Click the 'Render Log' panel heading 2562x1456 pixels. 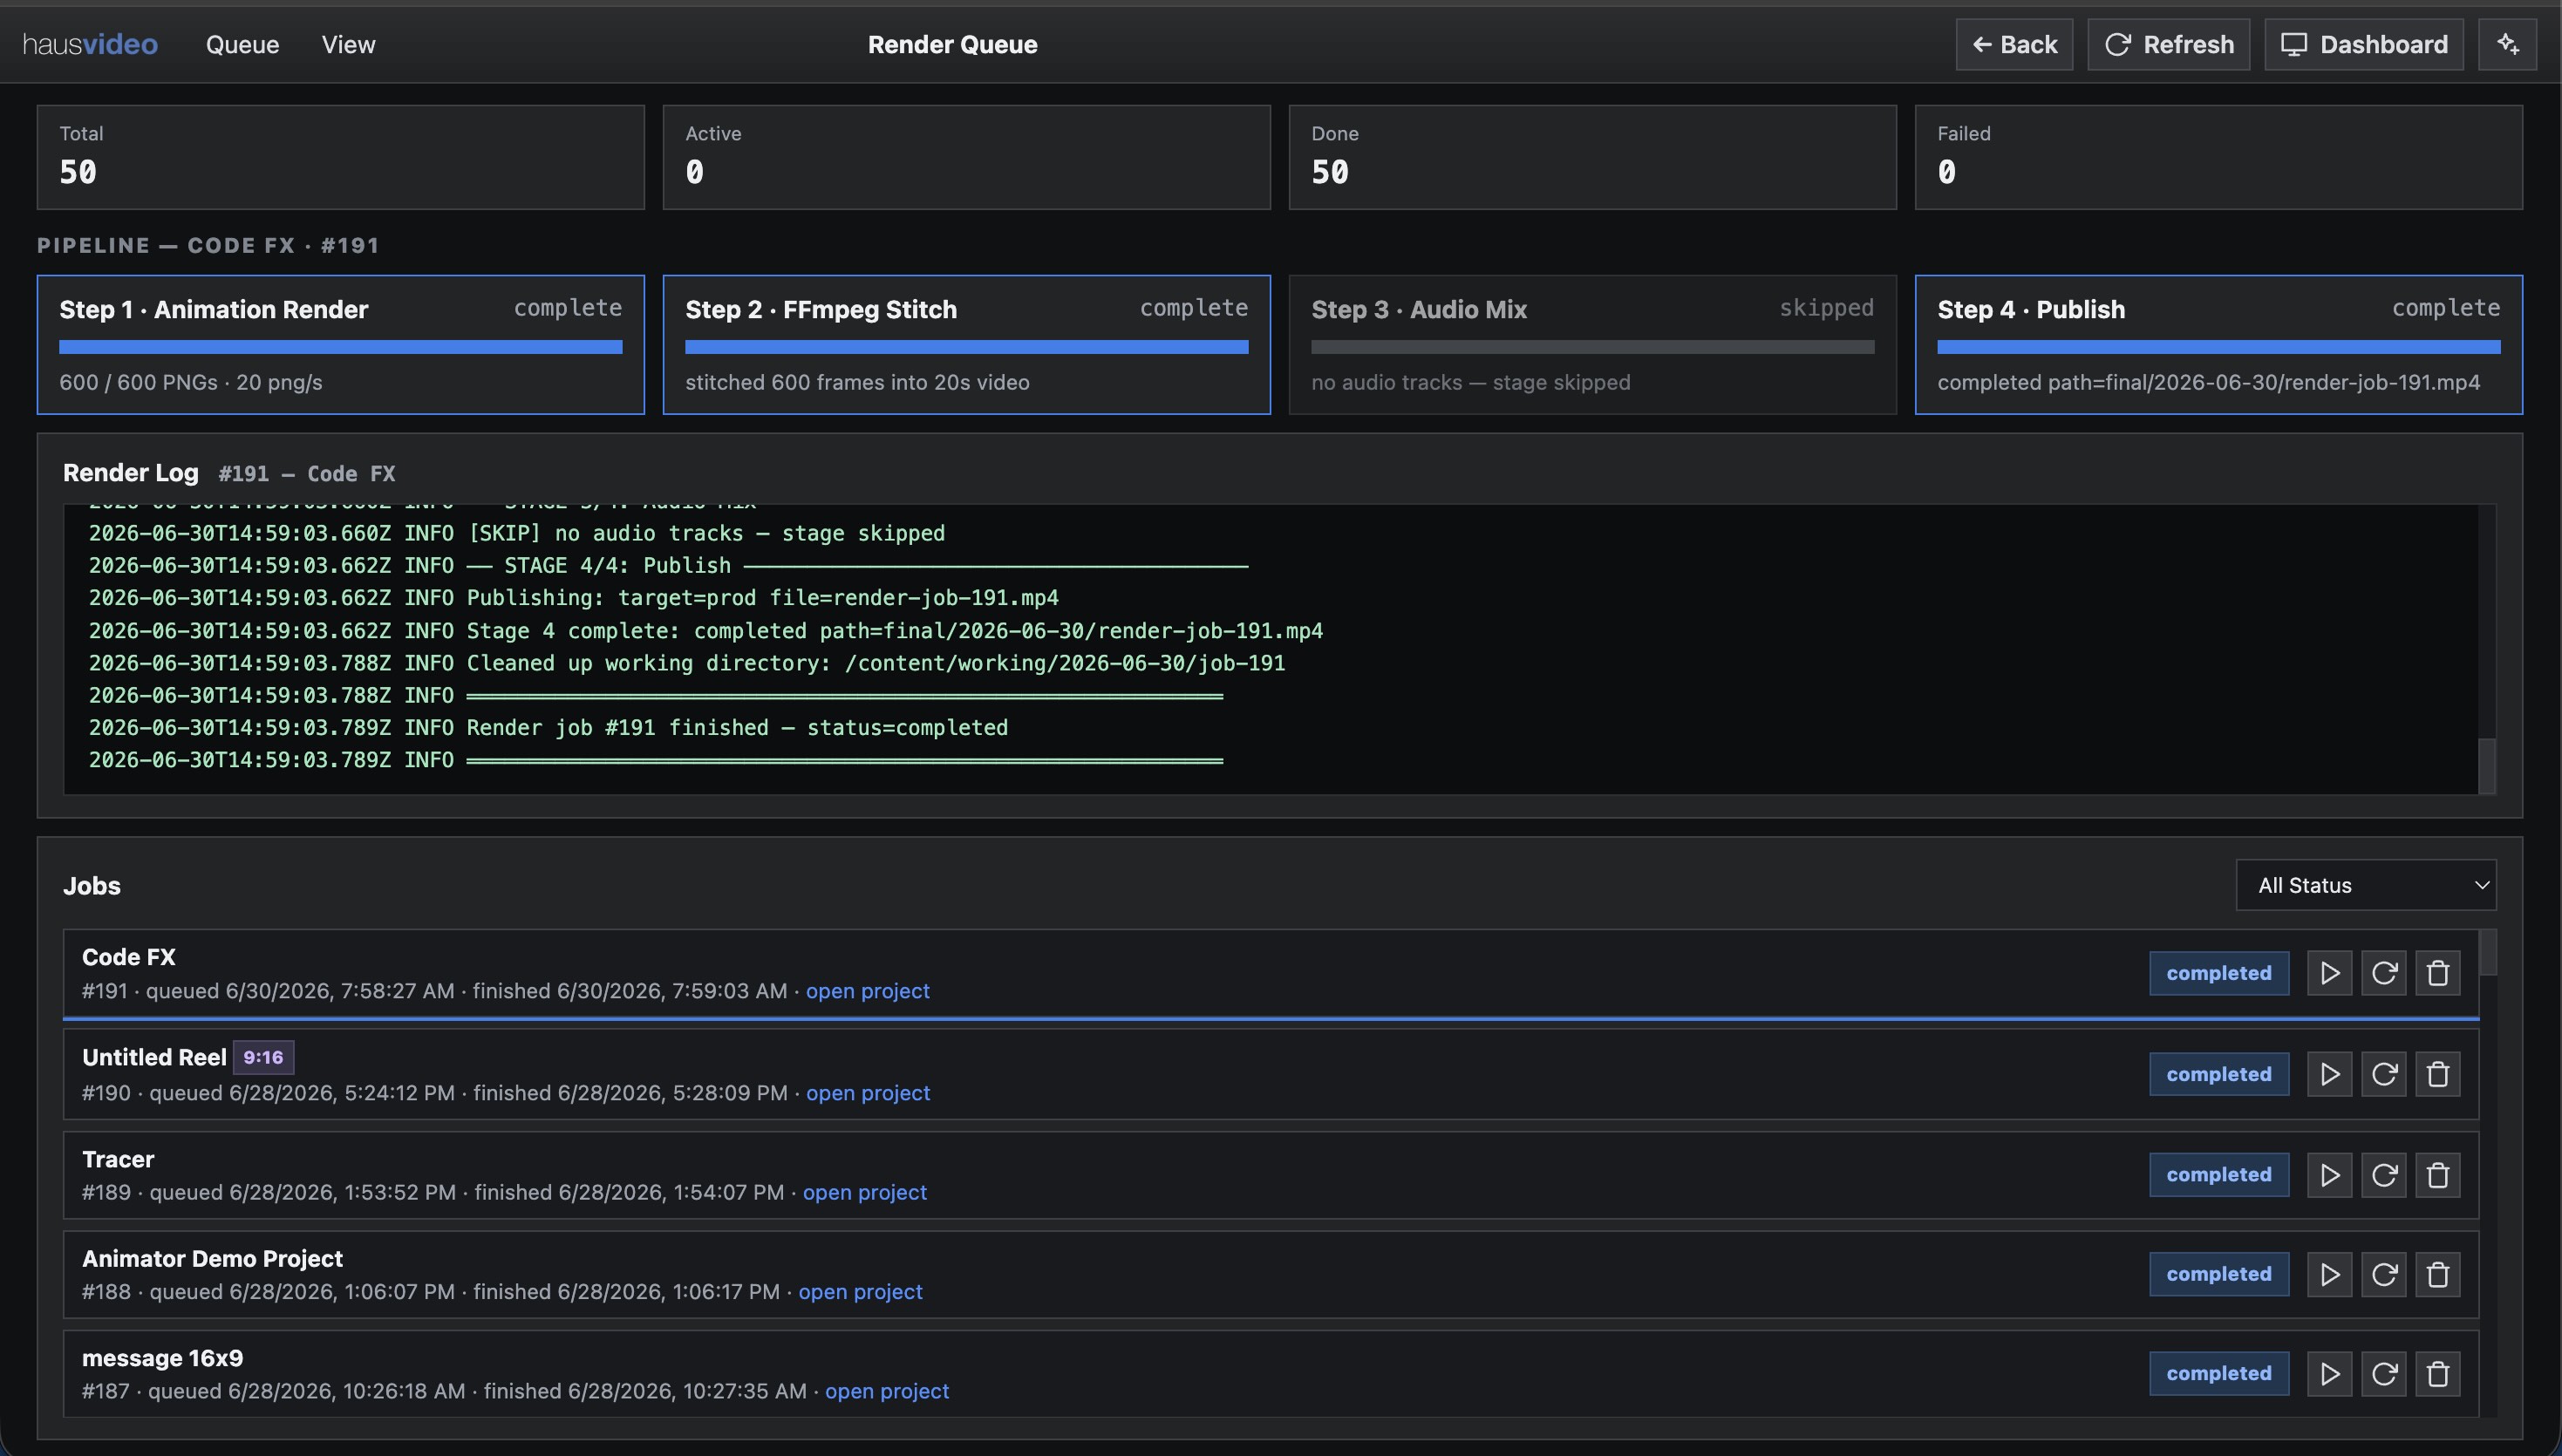pos(130,473)
